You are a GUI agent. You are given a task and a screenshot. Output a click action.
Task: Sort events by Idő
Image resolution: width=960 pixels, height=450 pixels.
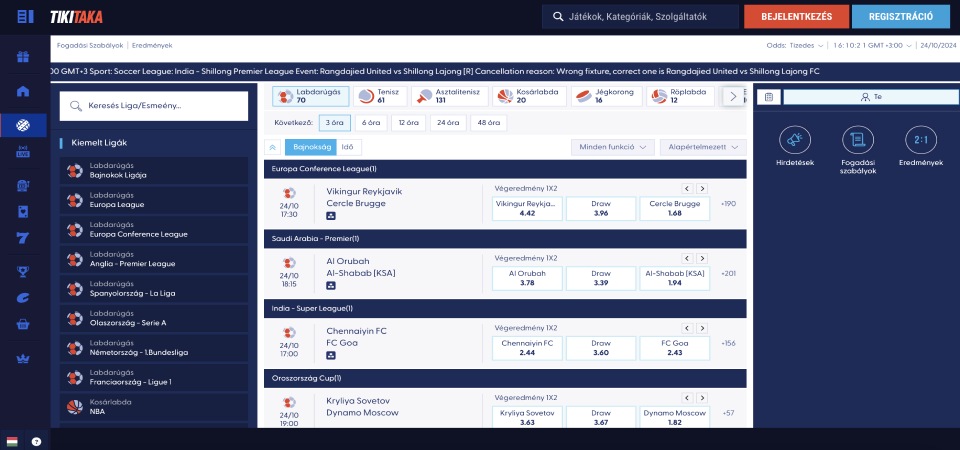tap(349, 147)
